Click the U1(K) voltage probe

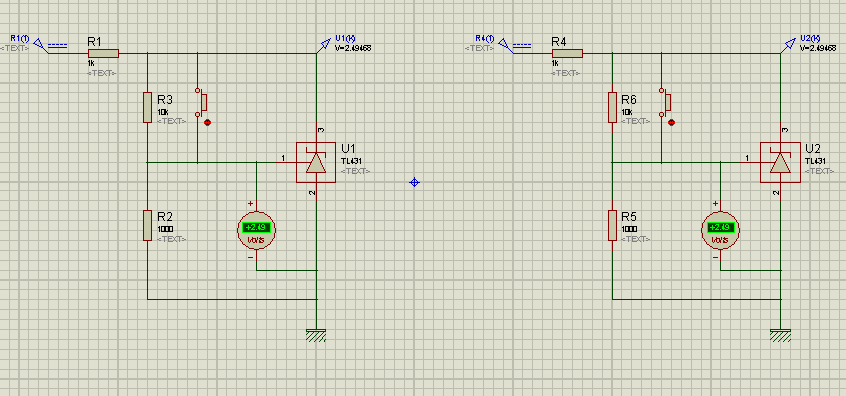pos(323,46)
